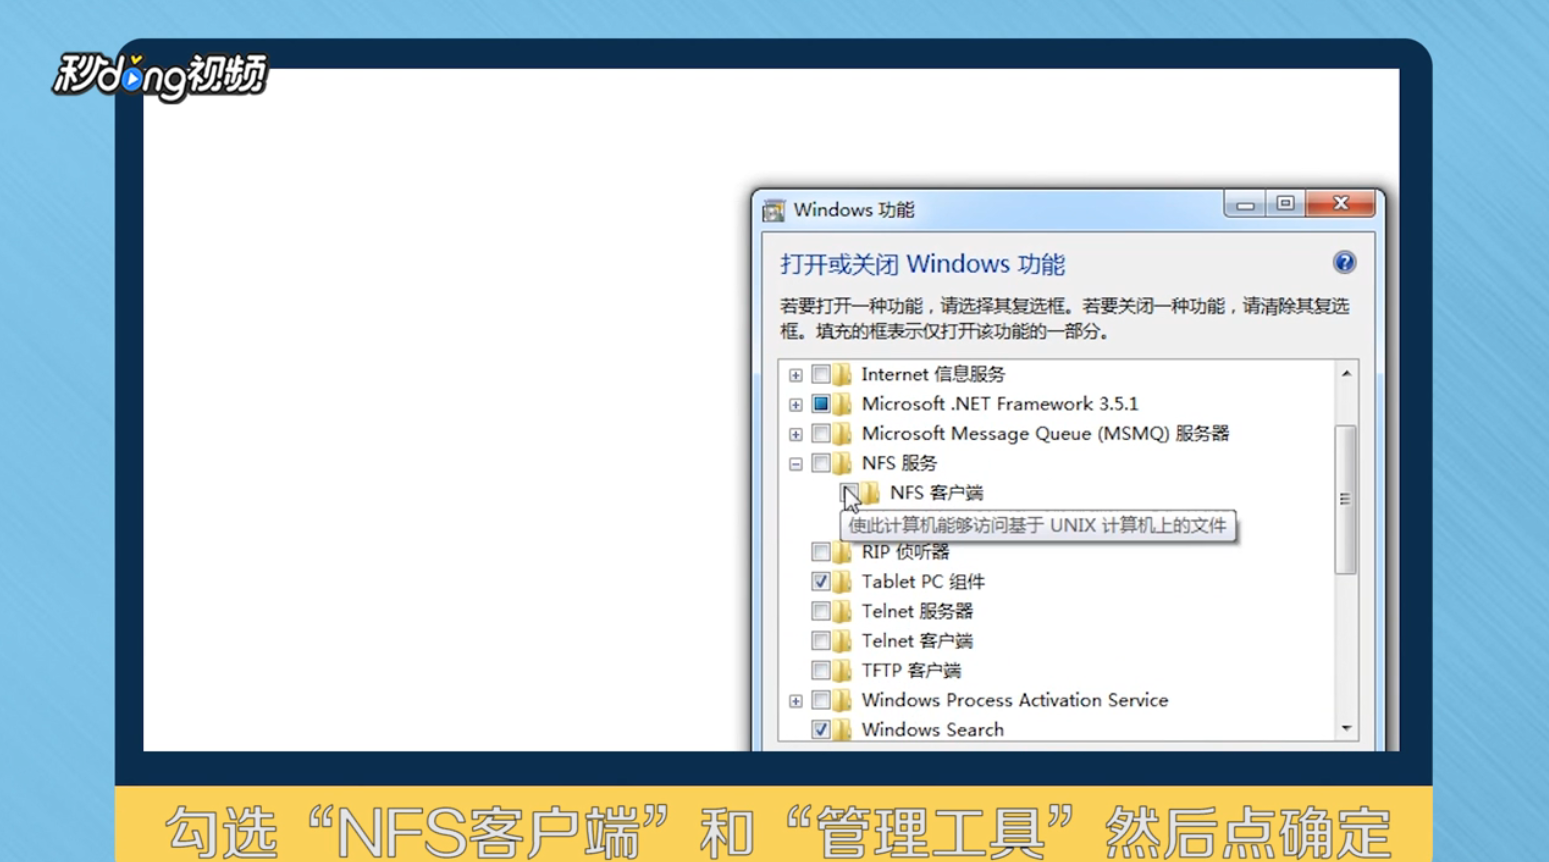
Task: Open the blue help question mark icon
Action: coord(1344,262)
